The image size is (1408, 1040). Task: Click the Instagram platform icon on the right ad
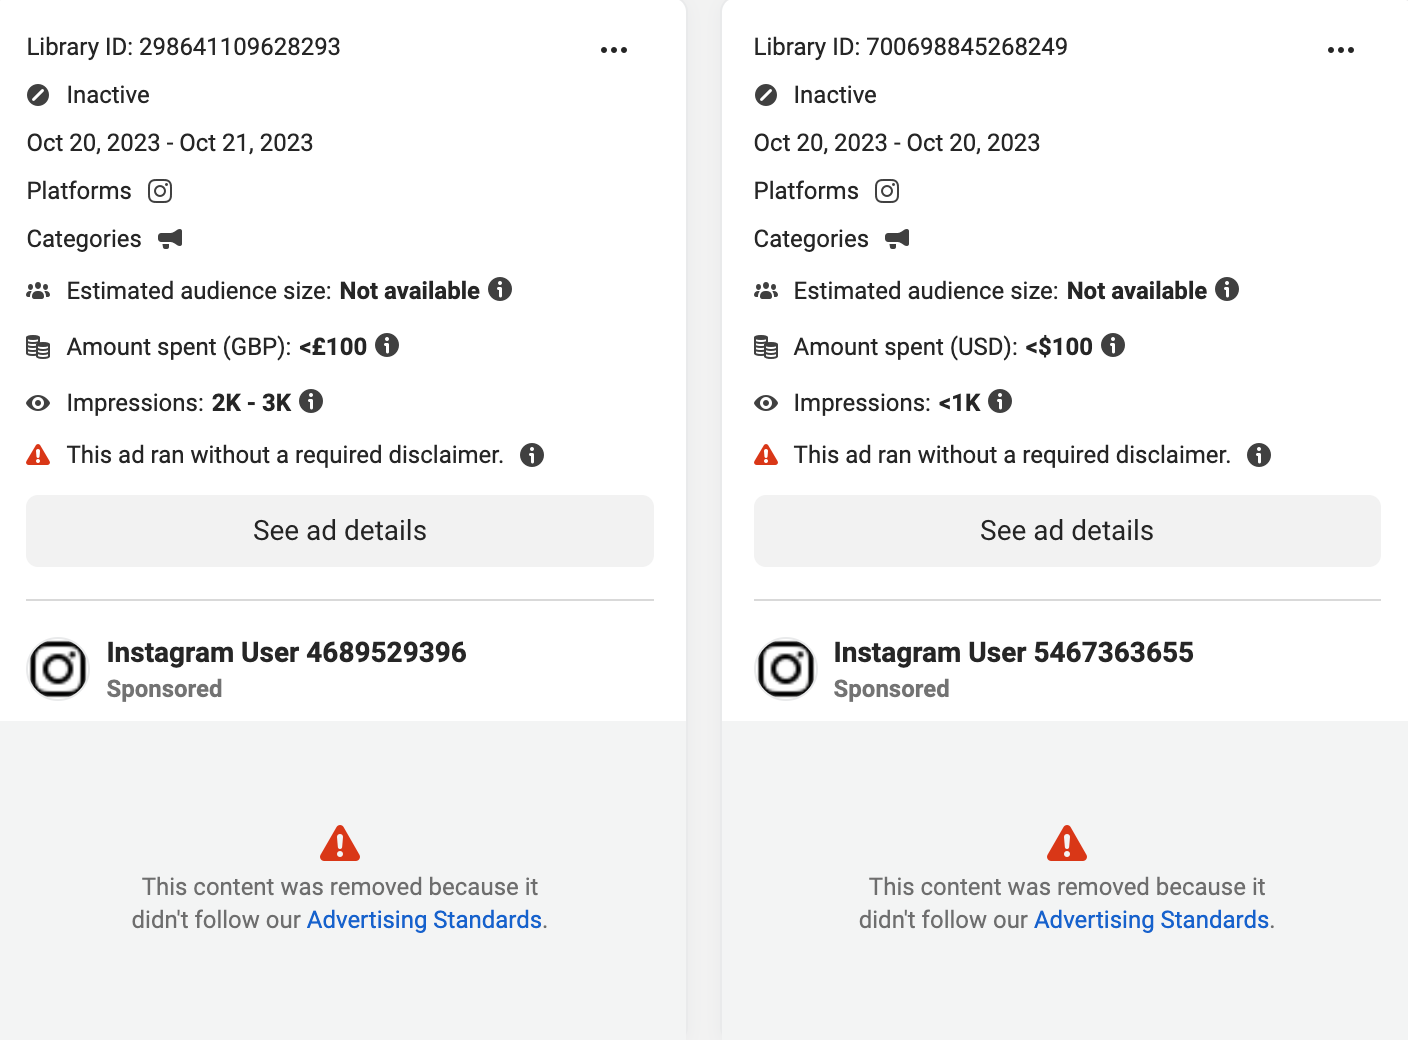(x=887, y=191)
